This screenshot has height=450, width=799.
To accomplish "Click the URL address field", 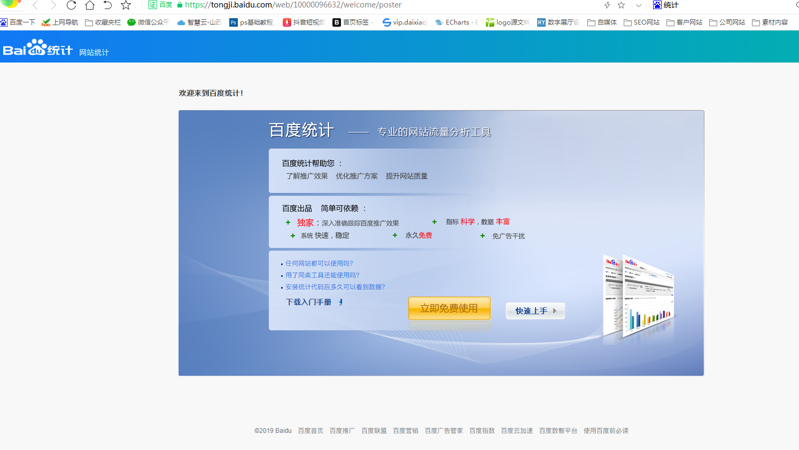I will pos(293,5).
